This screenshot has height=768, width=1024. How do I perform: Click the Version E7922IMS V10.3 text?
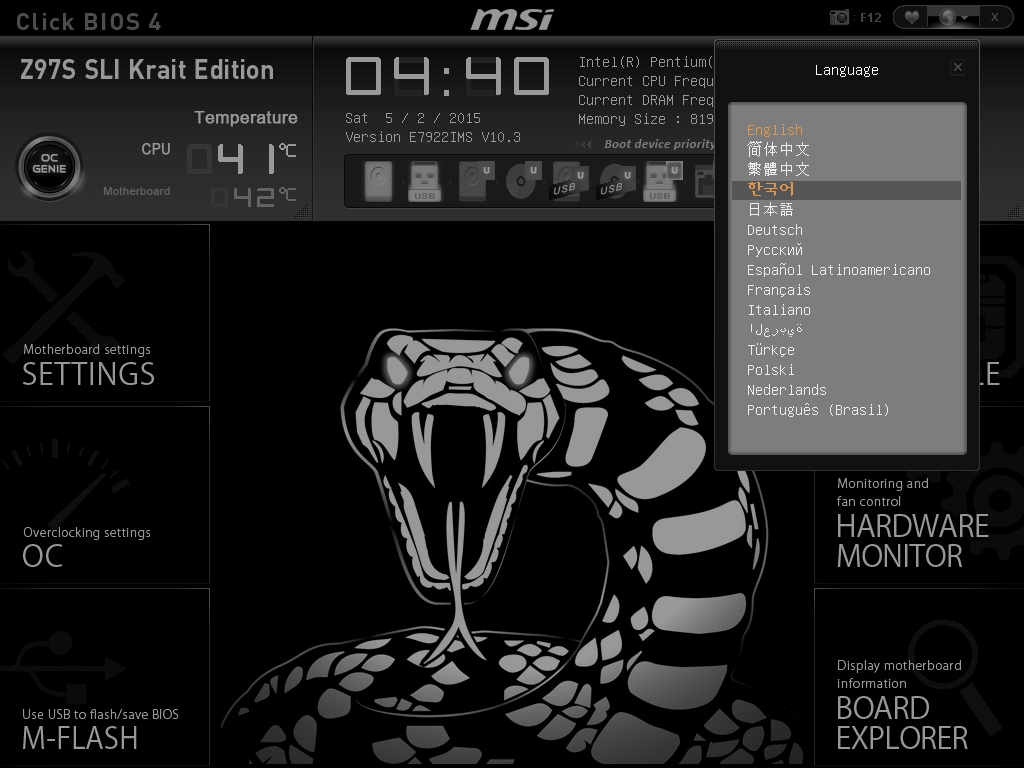(432, 137)
